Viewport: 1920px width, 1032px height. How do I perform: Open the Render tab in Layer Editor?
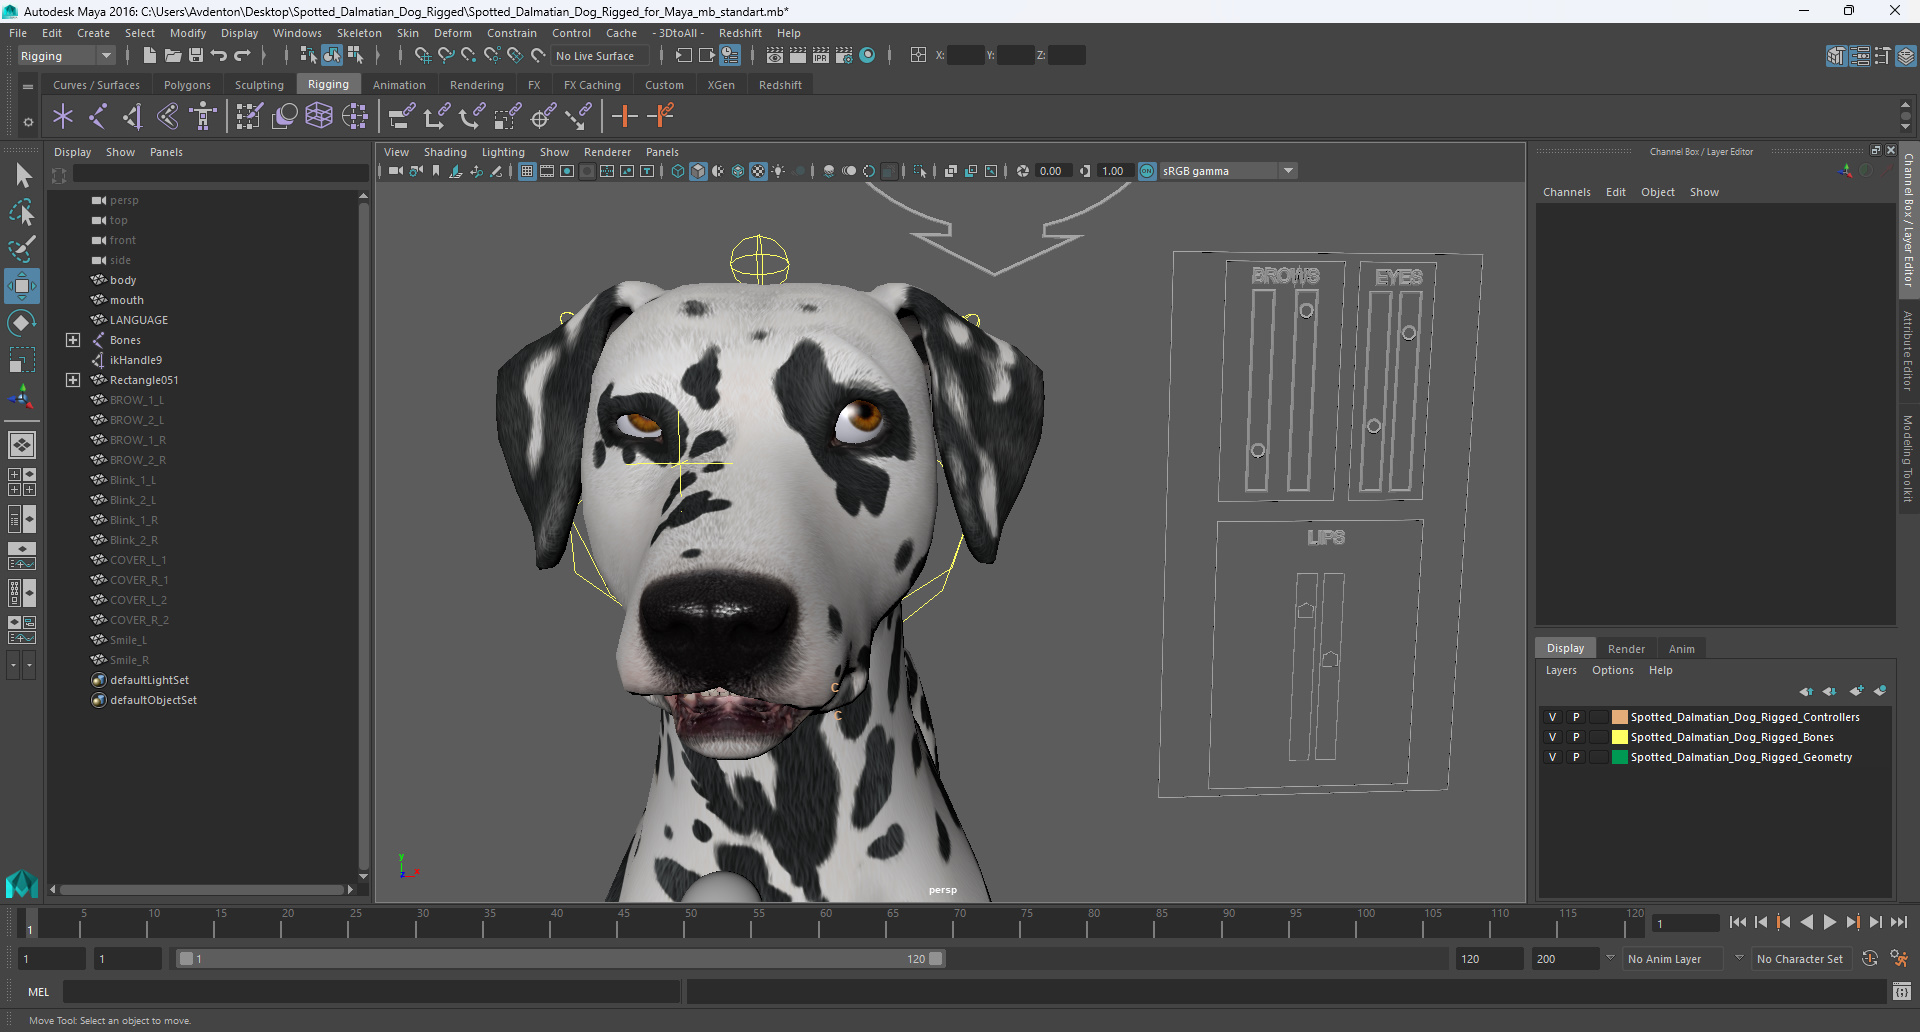pos(1626,649)
